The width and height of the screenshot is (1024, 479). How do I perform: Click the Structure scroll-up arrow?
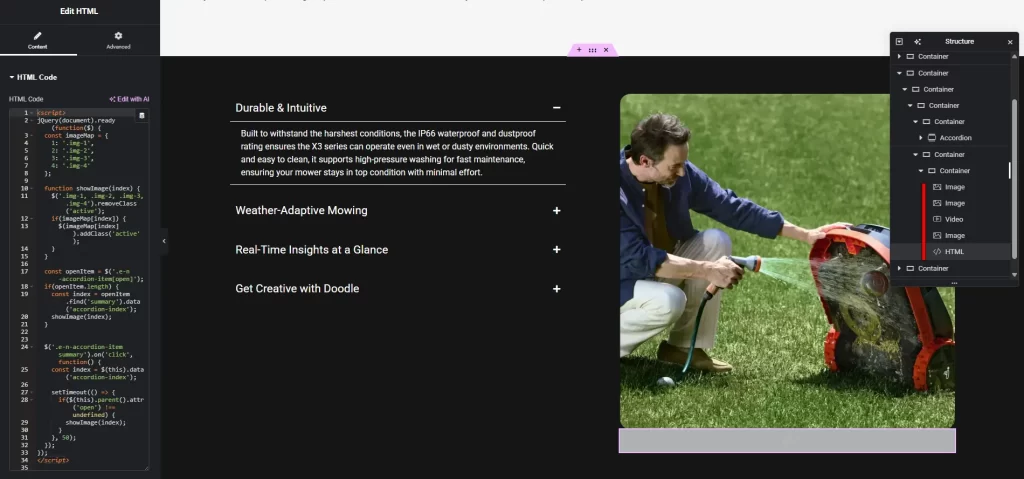click(1014, 55)
